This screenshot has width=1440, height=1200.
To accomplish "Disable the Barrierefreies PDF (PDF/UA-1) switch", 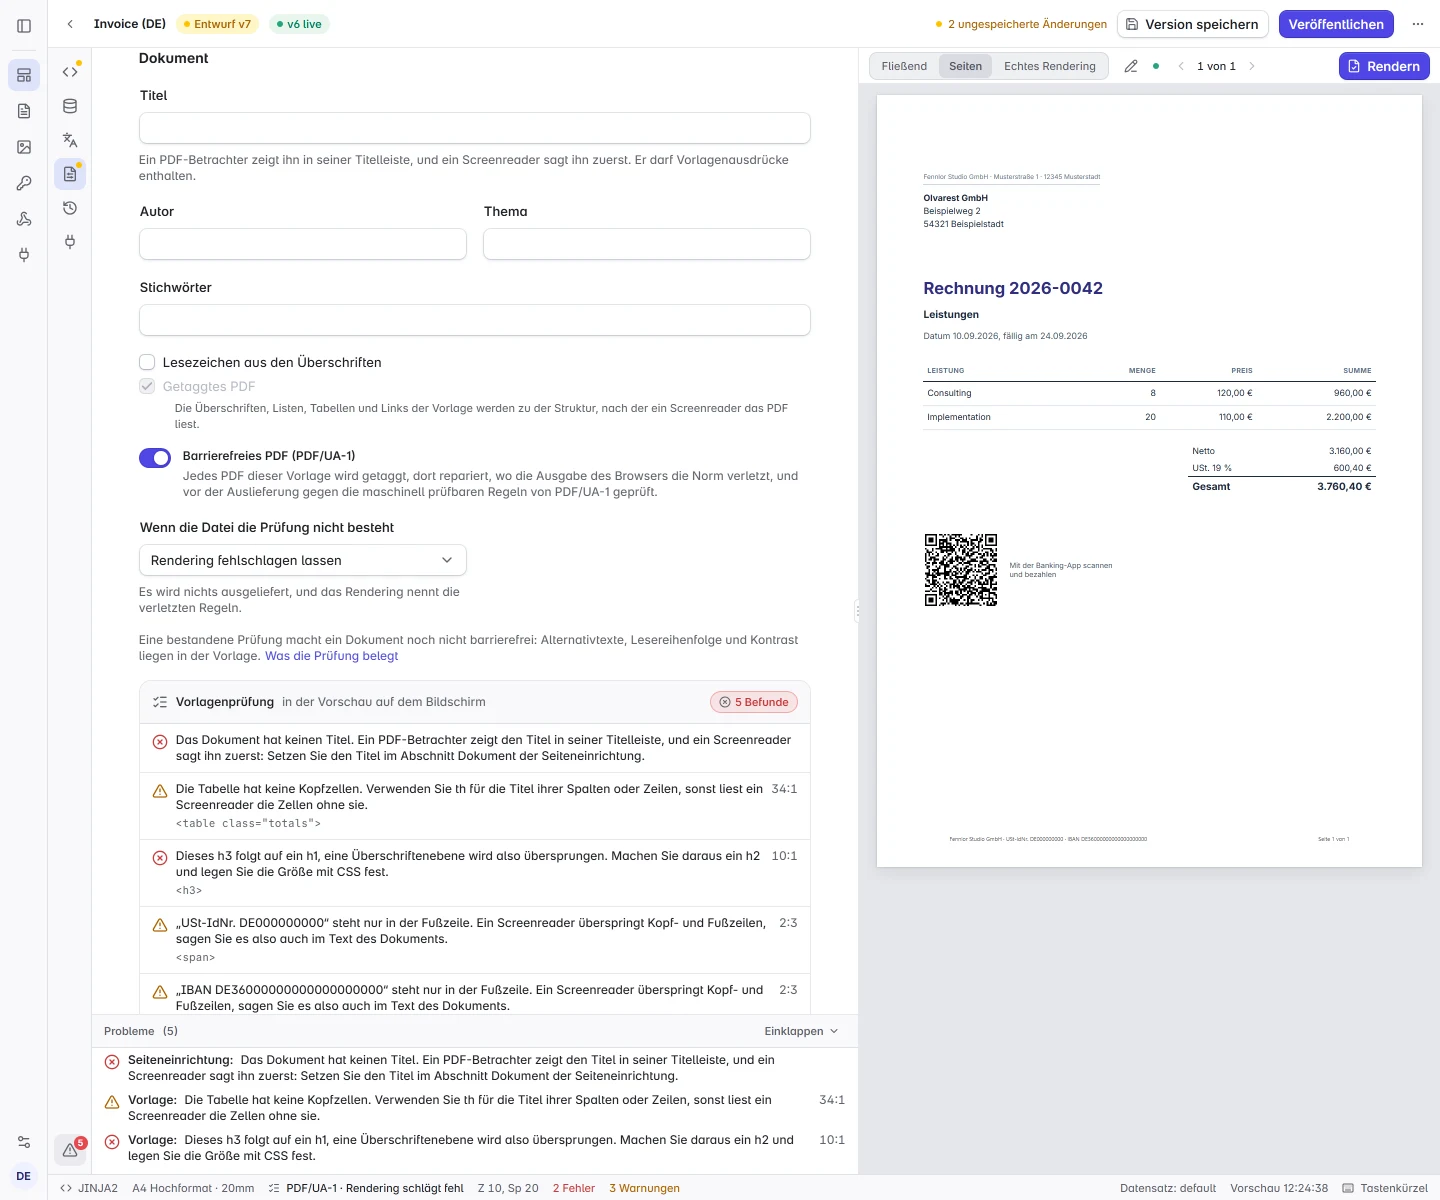I will click(155, 458).
